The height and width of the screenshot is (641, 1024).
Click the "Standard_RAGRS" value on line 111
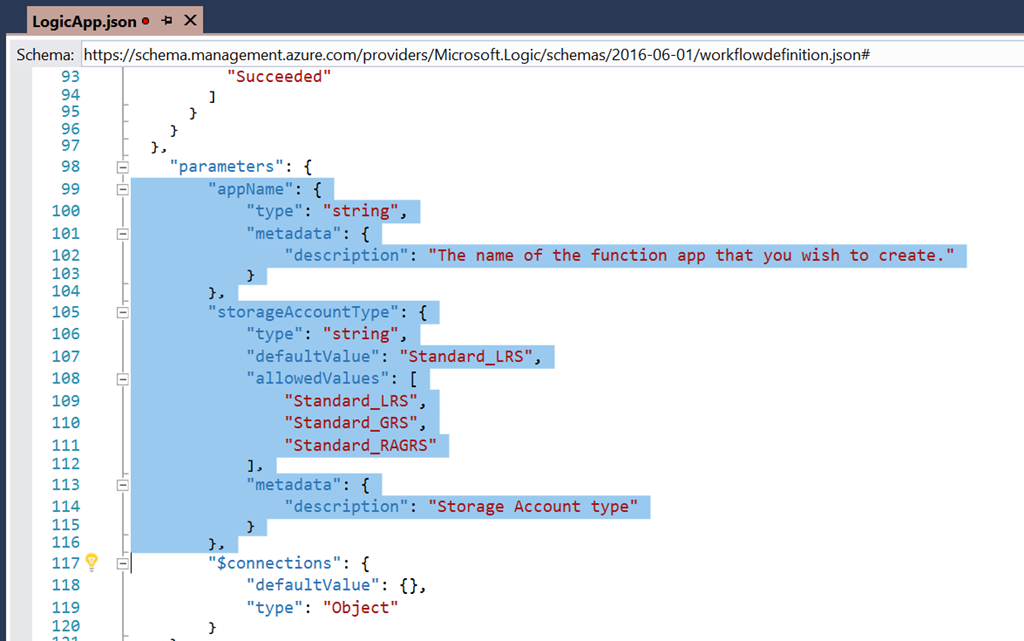click(x=360, y=445)
